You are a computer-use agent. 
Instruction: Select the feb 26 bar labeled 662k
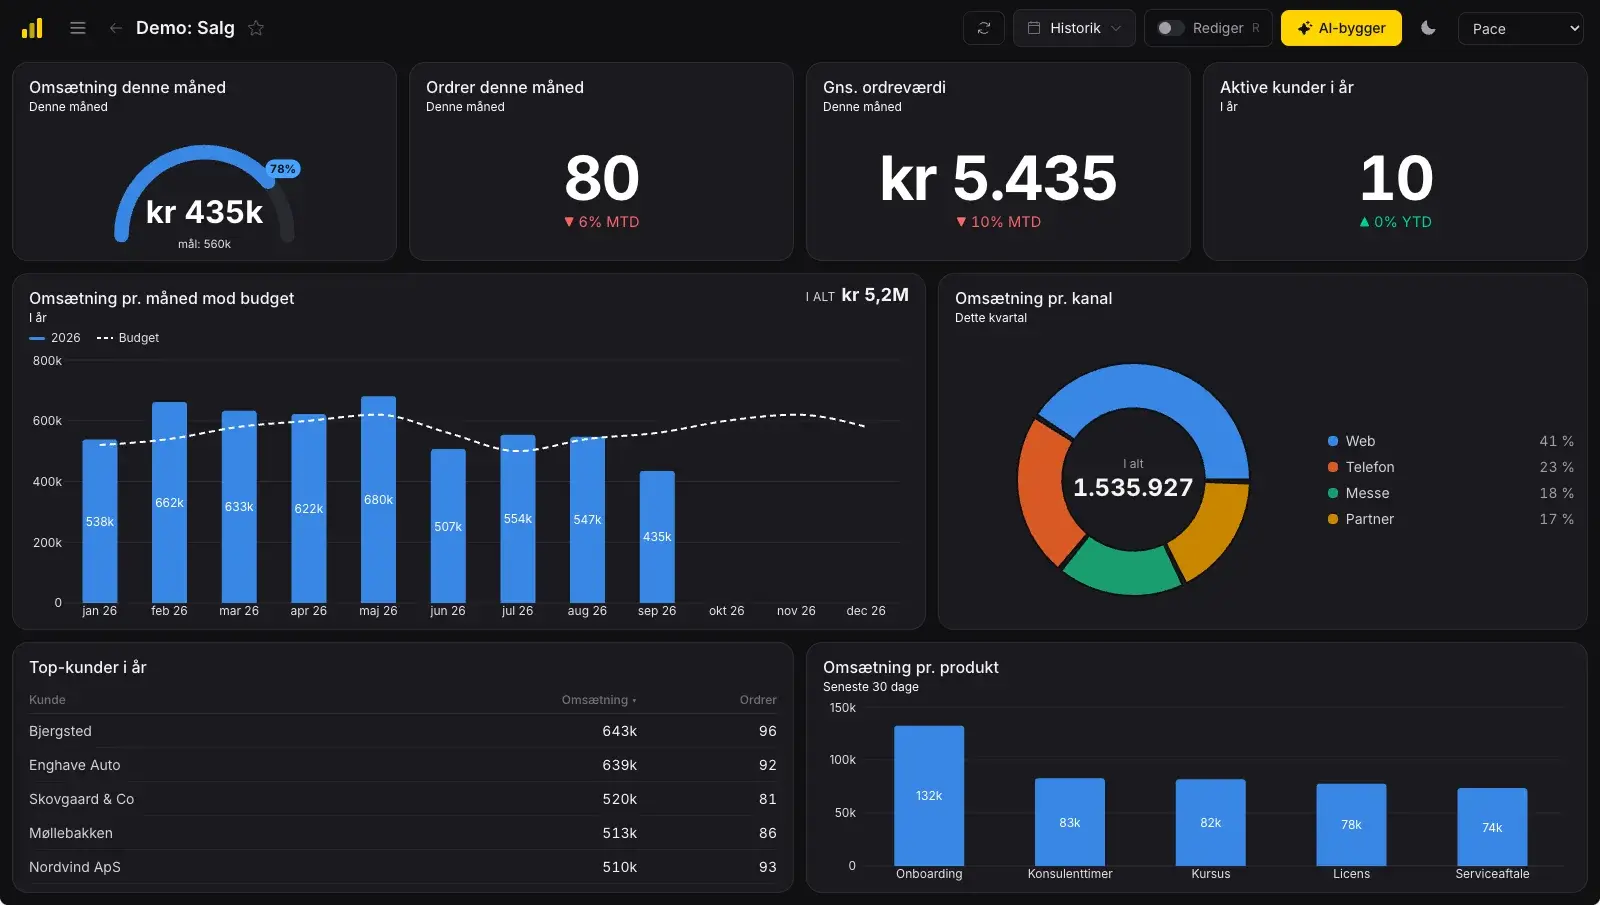click(169, 502)
